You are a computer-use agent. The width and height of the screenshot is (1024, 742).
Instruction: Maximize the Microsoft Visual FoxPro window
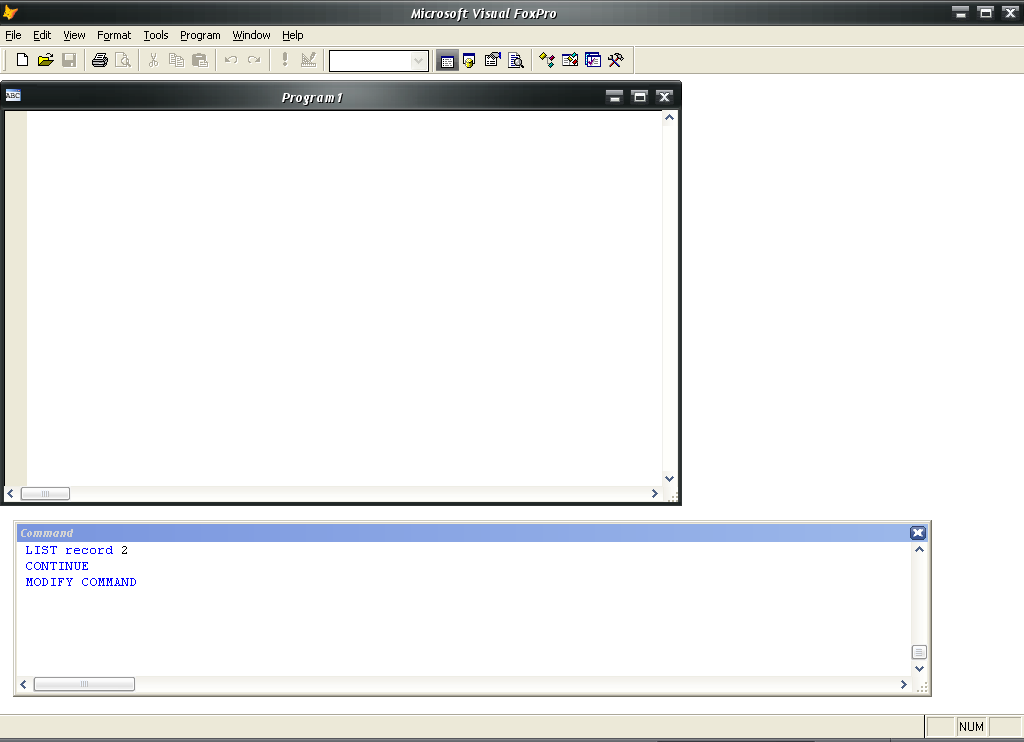[986, 12]
